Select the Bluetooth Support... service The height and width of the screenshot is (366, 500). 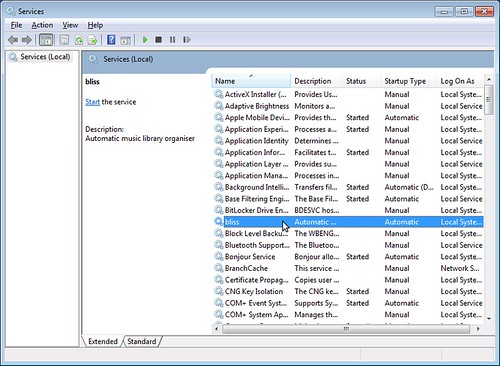pyautogui.click(x=348, y=245)
